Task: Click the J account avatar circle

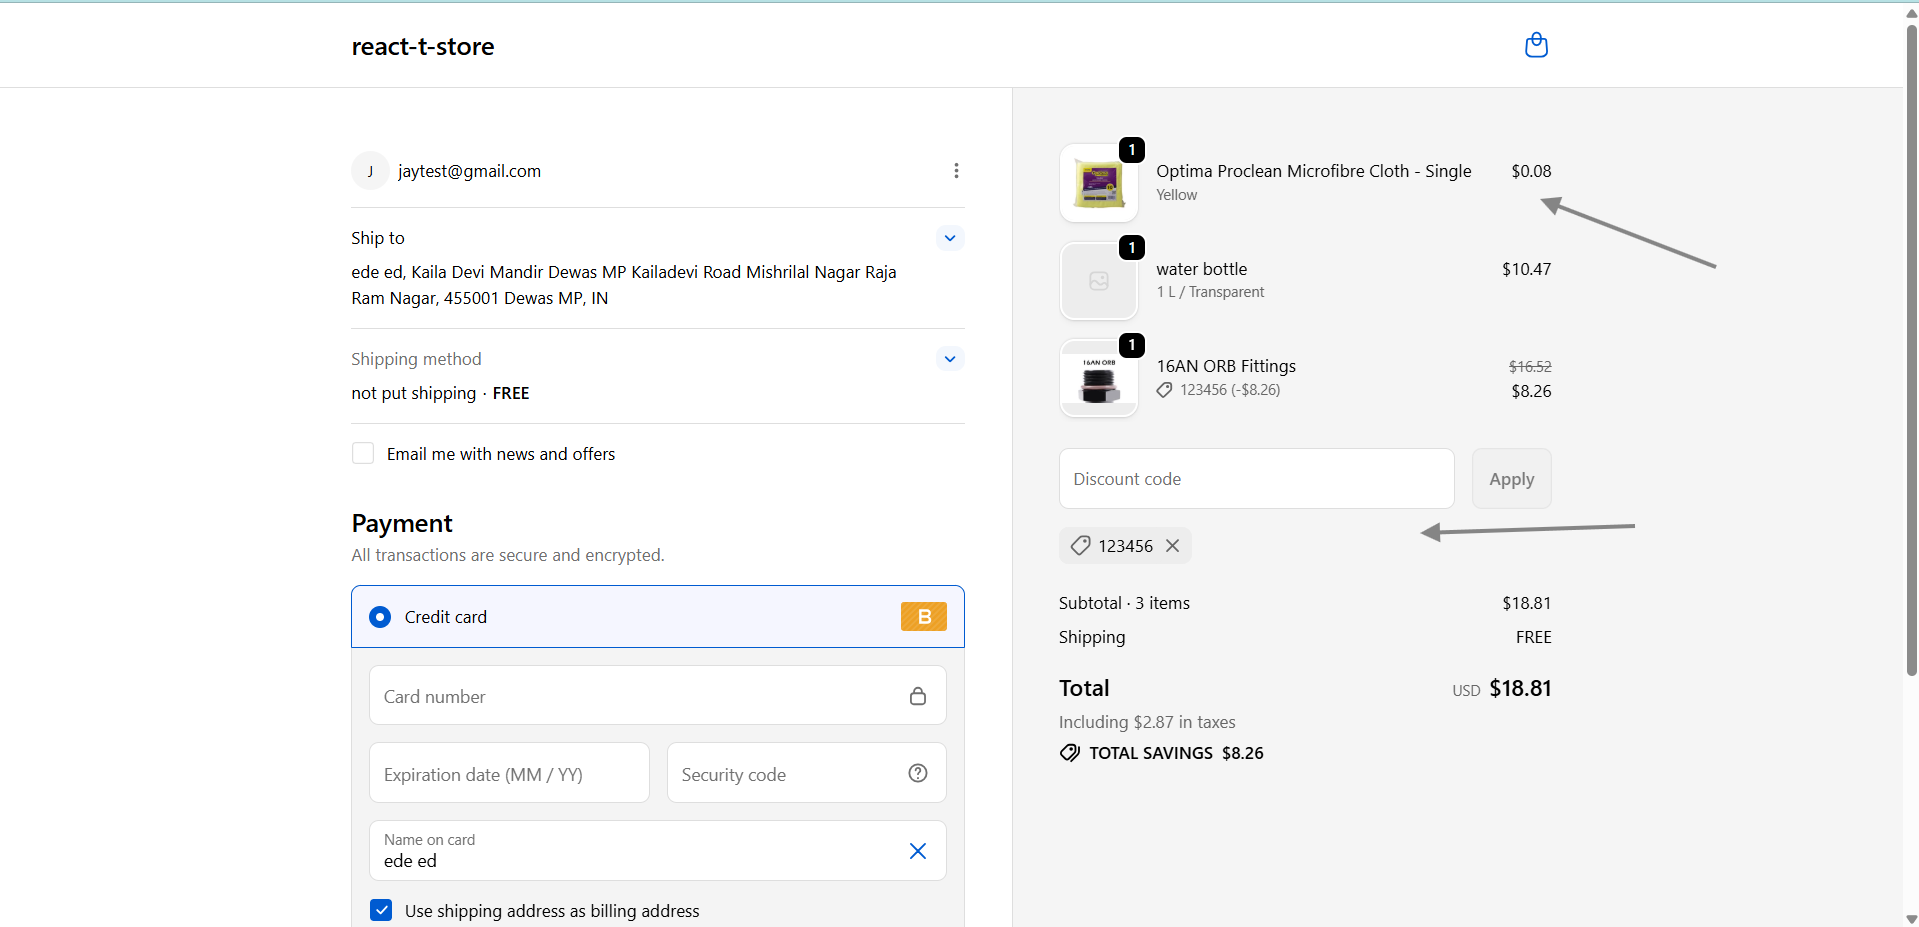Action: coord(370,171)
